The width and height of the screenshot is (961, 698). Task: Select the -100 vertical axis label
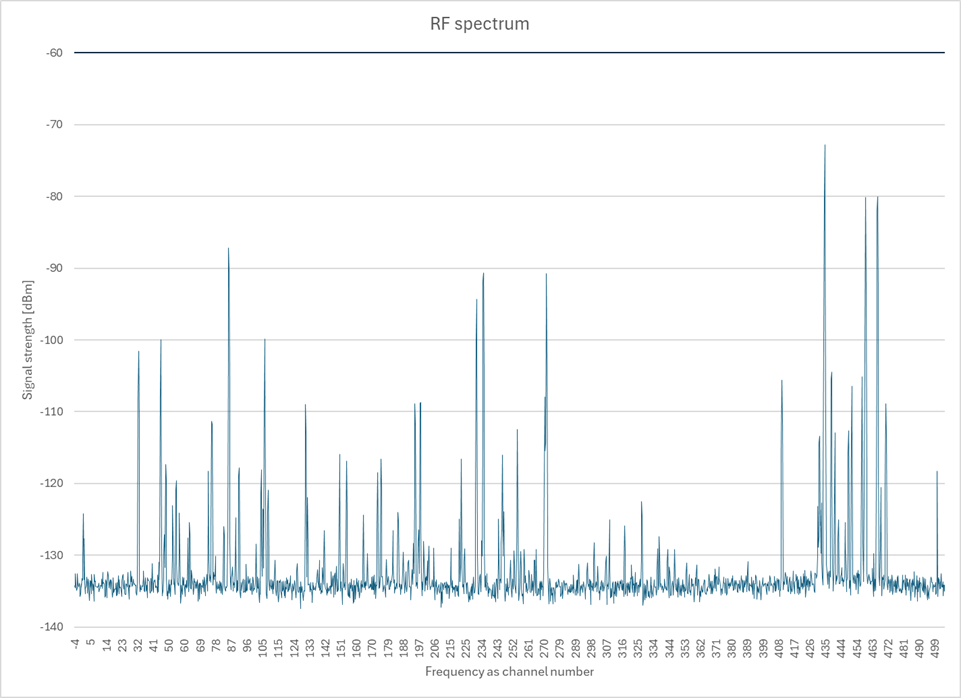click(x=52, y=340)
